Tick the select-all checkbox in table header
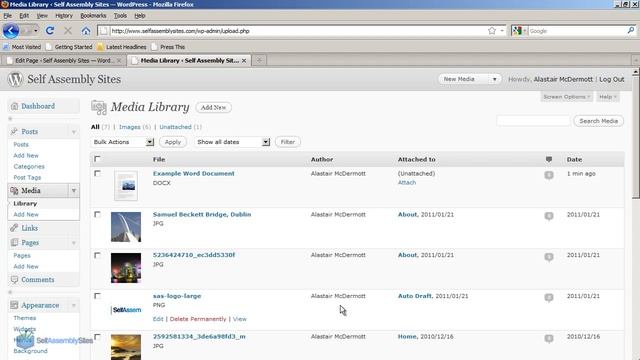Image resolution: width=640 pixels, height=360 pixels. 97,159
